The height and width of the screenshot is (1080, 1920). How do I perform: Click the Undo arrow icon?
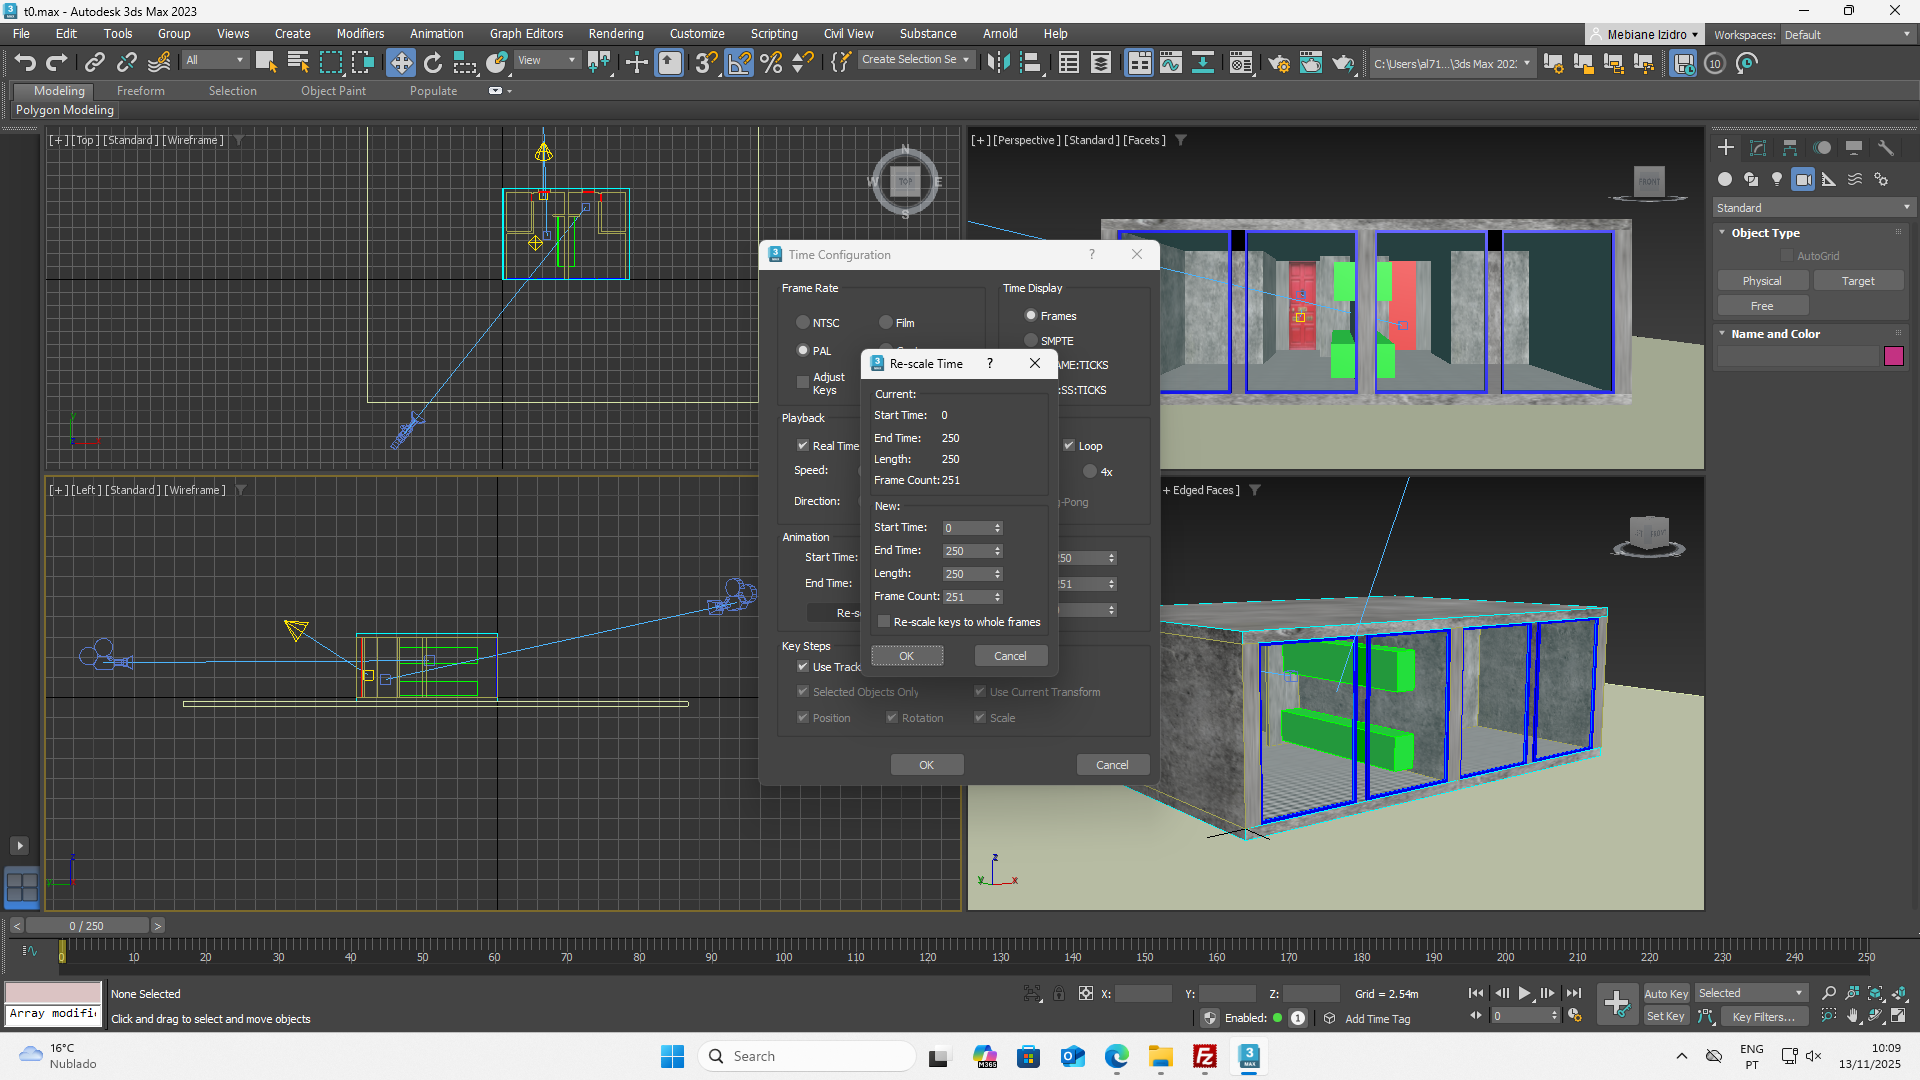(x=25, y=63)
